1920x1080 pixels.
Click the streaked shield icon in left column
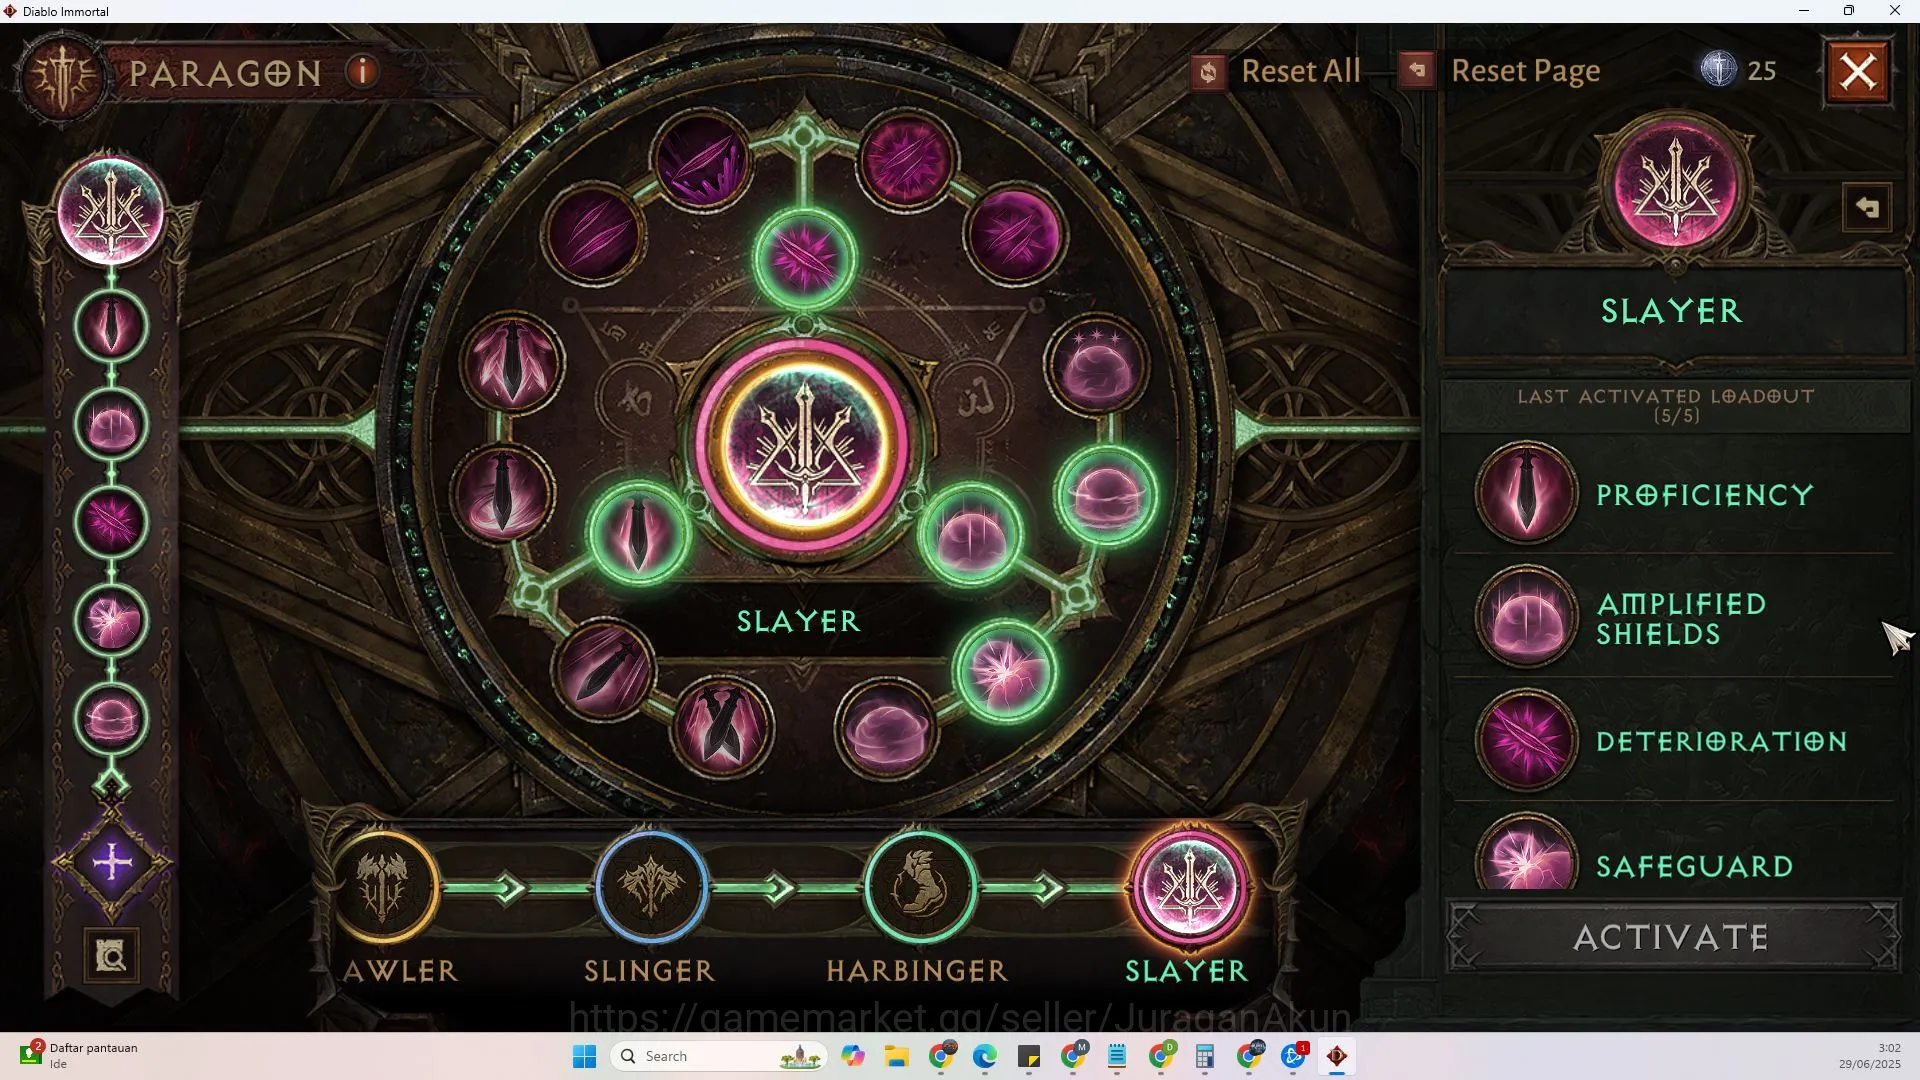pos(111,424)
